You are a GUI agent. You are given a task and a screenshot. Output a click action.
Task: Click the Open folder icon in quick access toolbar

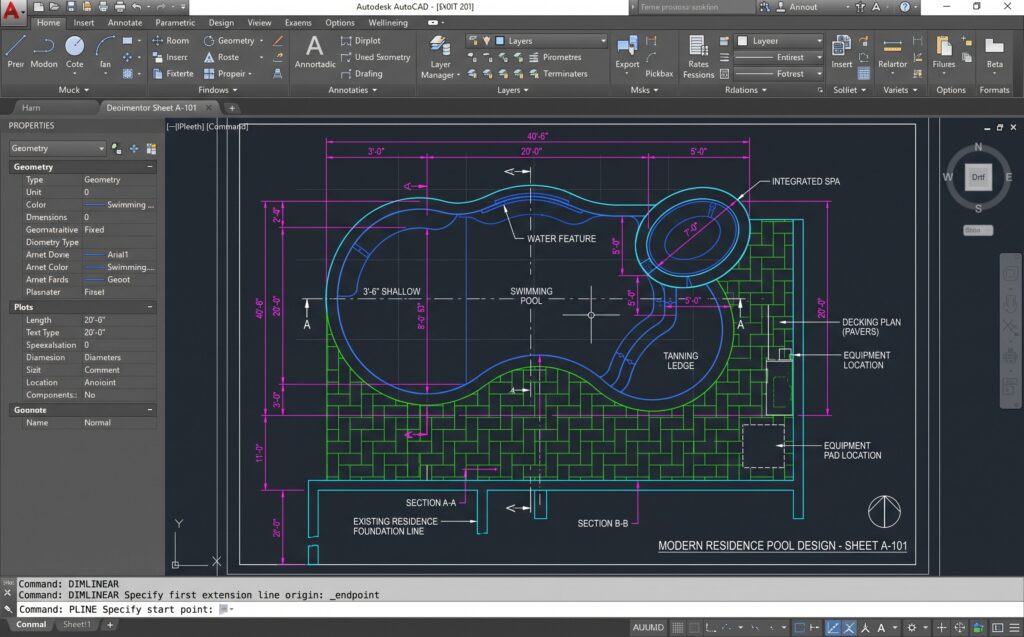coord(55,7)
